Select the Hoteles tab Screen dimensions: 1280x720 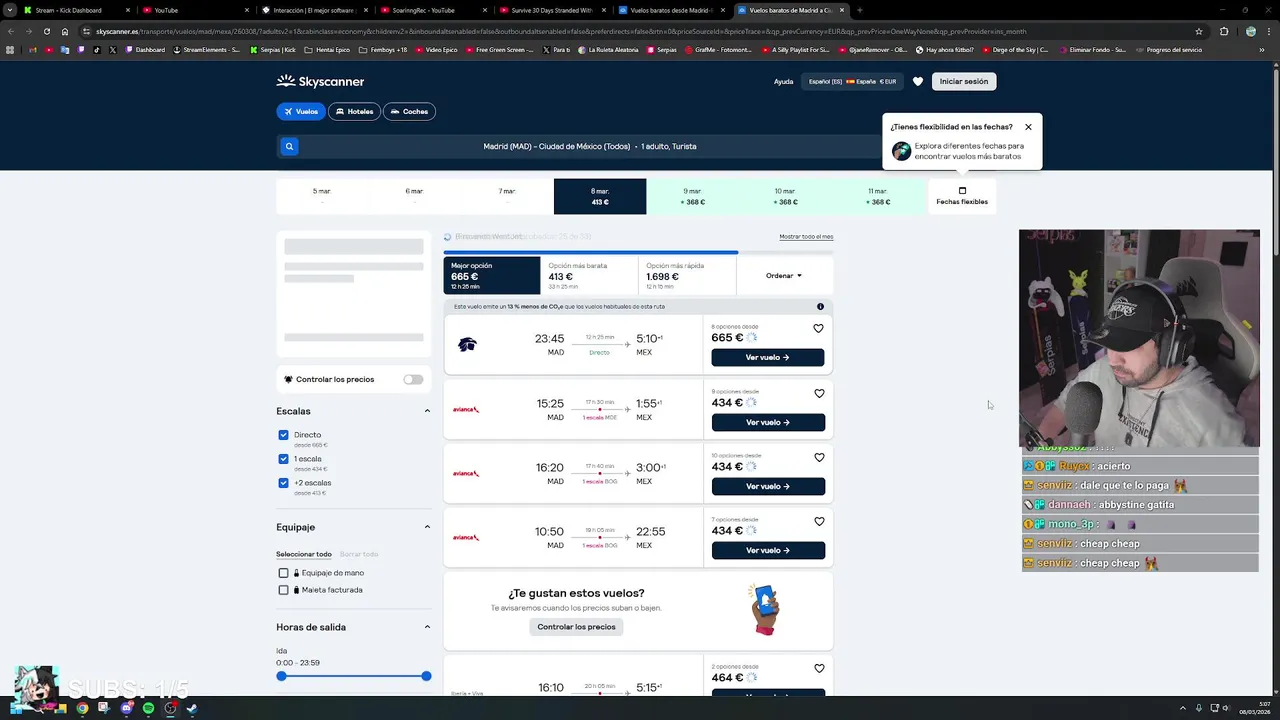[355, 112]
